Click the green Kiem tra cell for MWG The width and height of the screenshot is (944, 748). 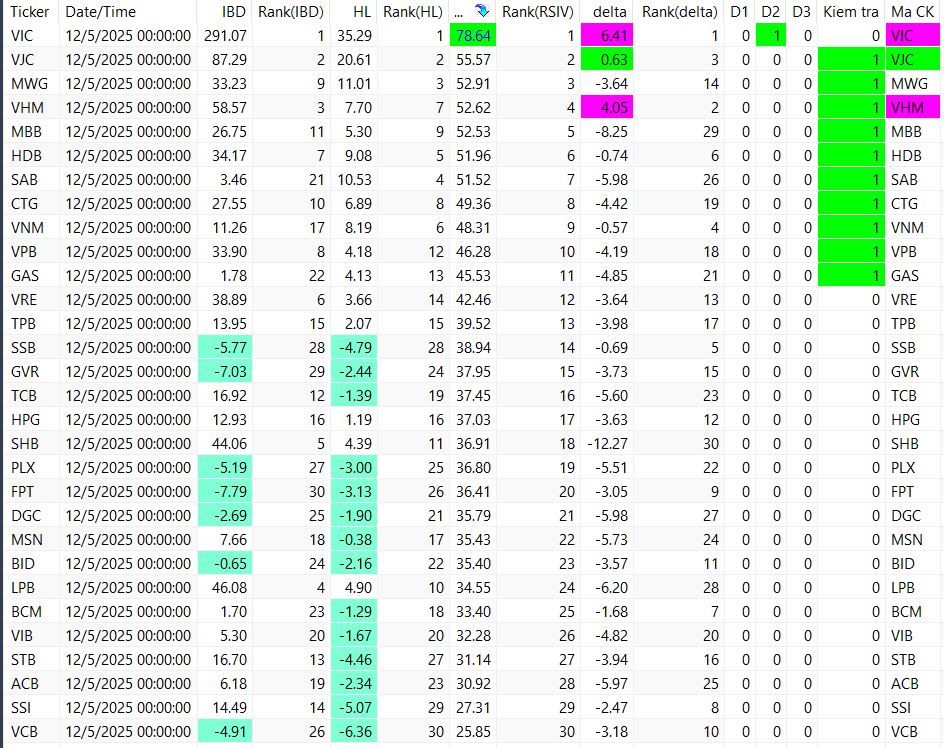coord(850,83)
